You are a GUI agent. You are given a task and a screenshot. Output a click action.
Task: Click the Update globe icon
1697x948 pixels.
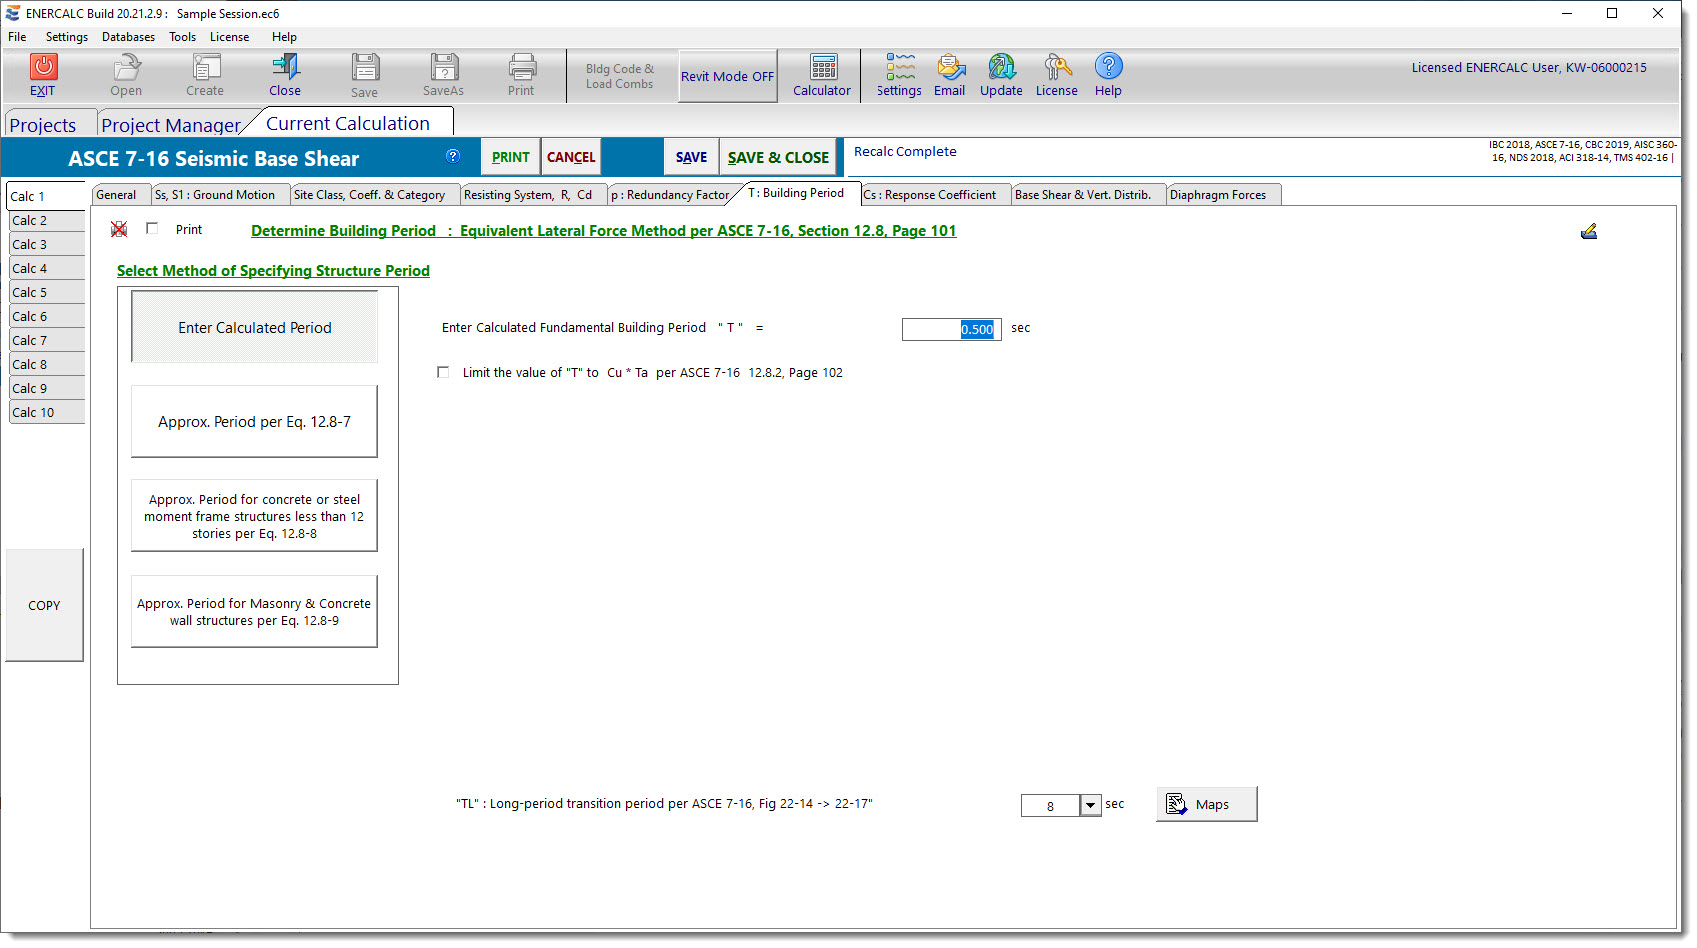[1001, 67]
